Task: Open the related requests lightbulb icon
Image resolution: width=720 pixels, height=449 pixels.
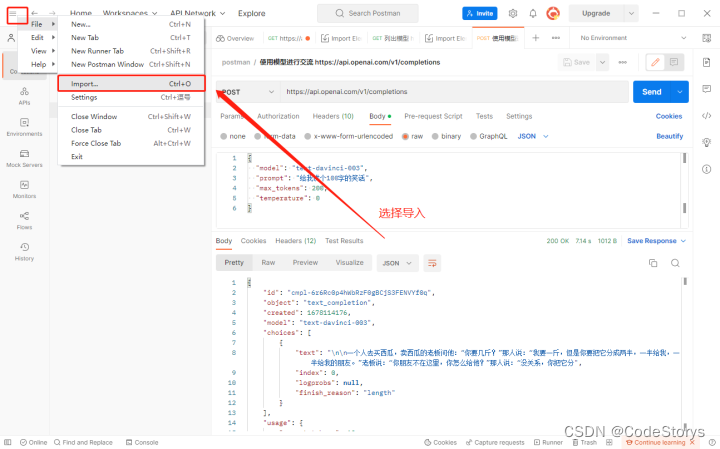Action: [x=706, y=142]
